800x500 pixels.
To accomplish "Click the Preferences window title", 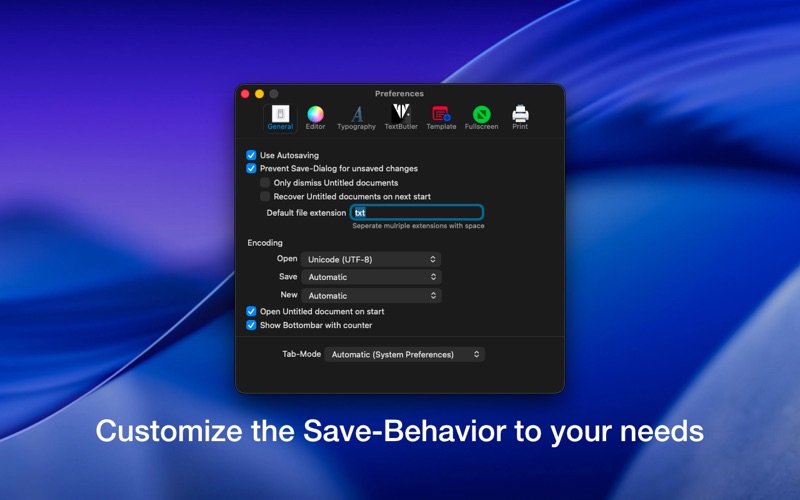I will pyautogui.click(x=399, y=94).
